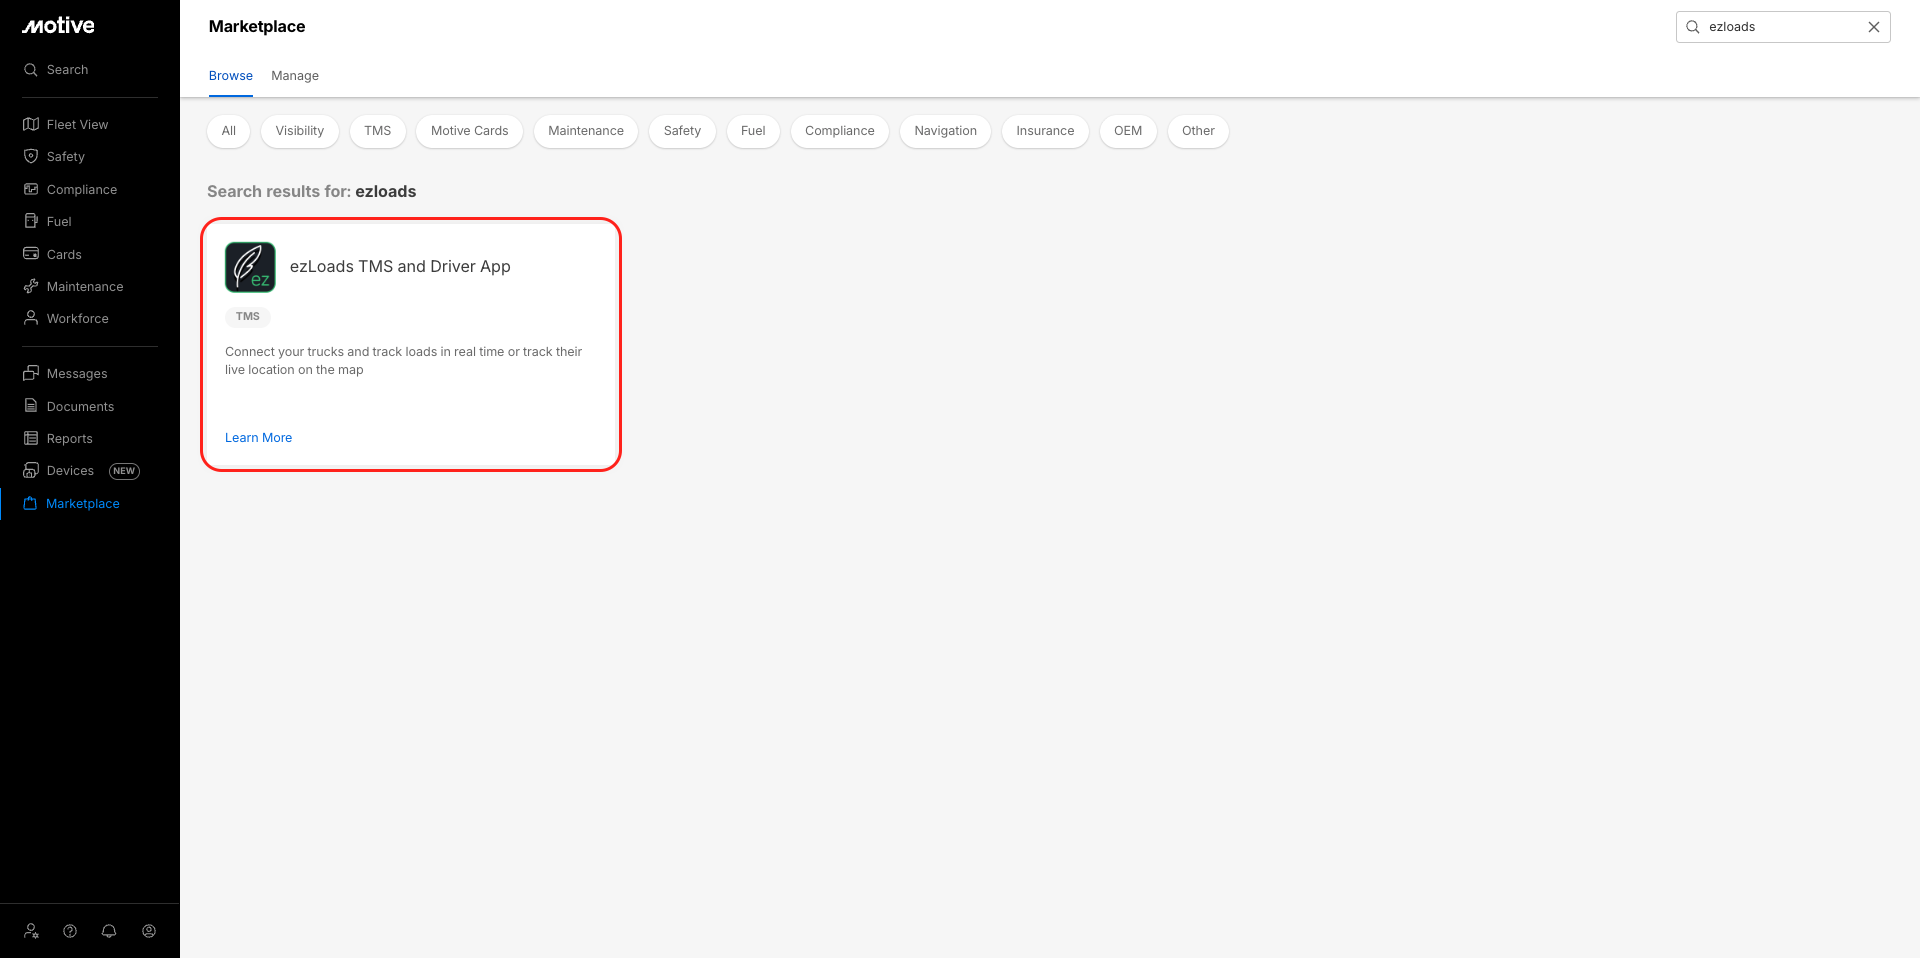Open Maintenance wrench icon in sidebar
Screen dimensions: 1920x958
coord(31,286)
